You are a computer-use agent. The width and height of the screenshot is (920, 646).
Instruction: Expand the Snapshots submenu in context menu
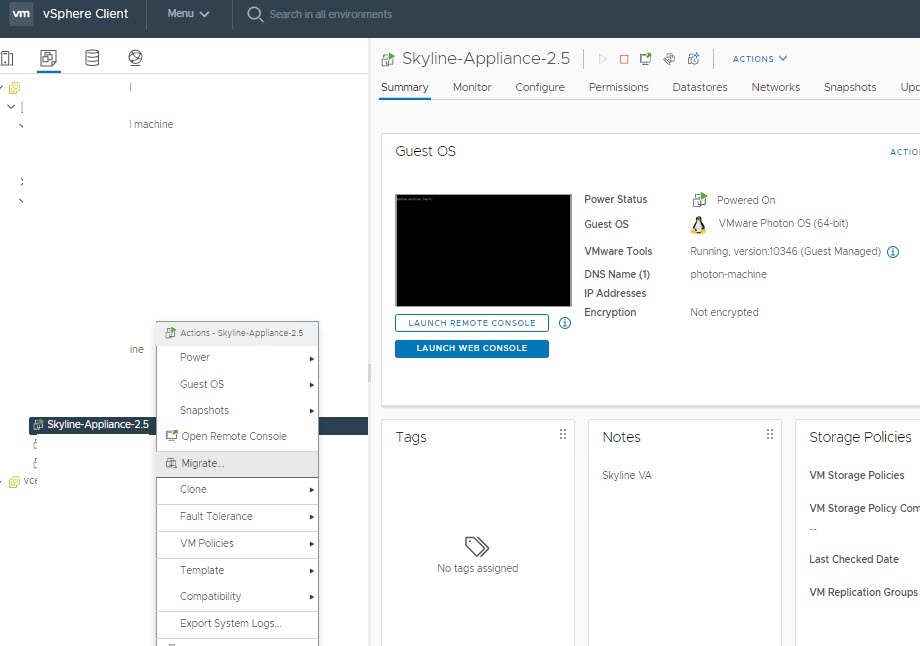tap(237, 411)
